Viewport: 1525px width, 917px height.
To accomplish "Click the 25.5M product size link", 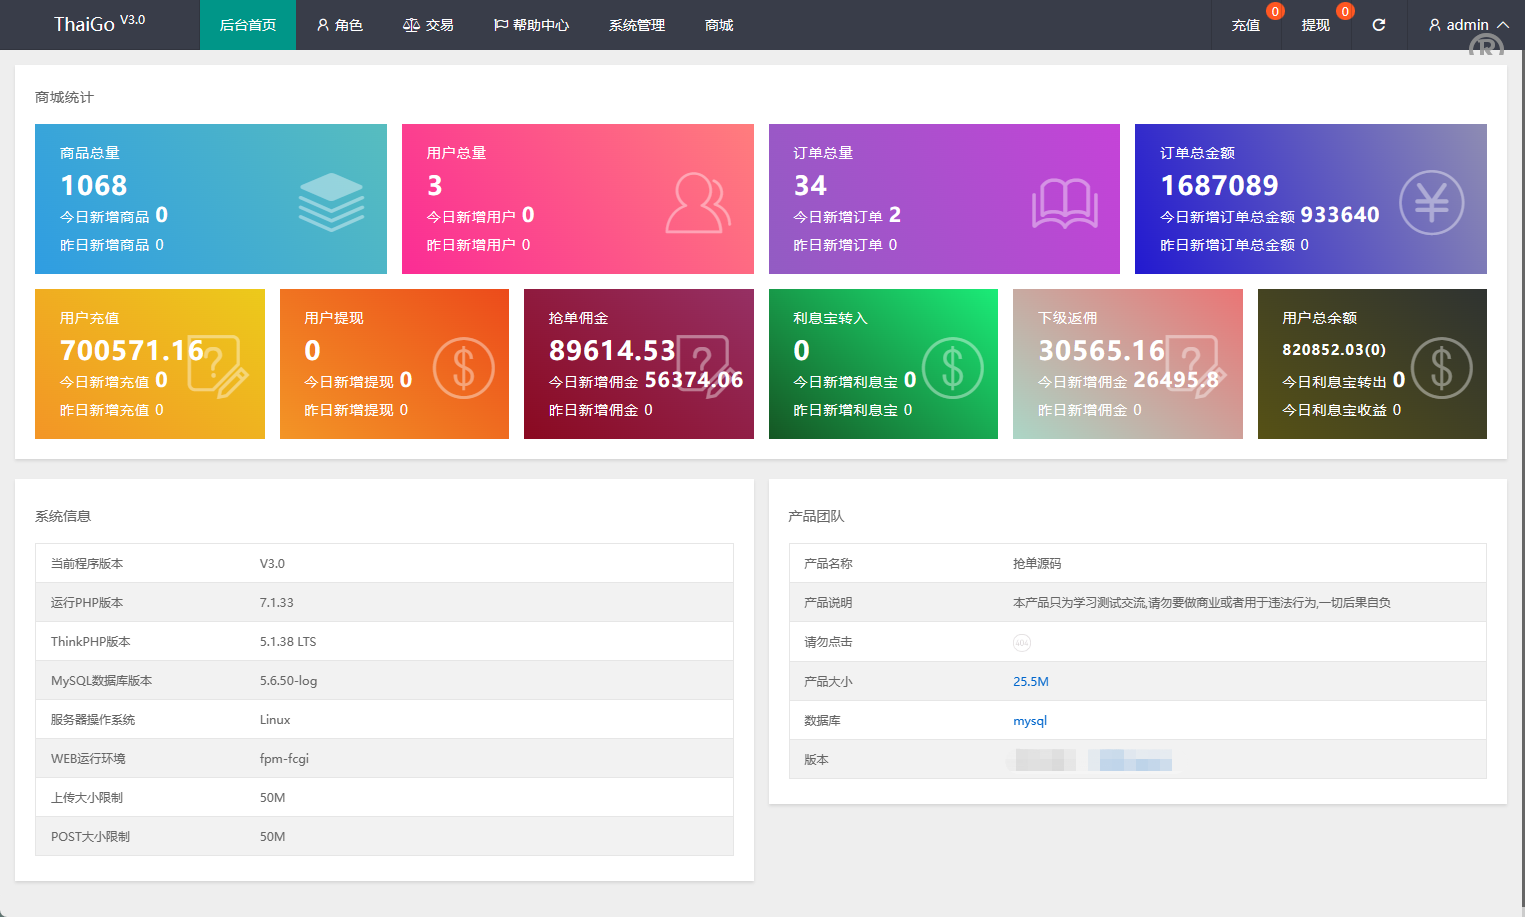I will pyautogui.click(x=1030, y=682).
